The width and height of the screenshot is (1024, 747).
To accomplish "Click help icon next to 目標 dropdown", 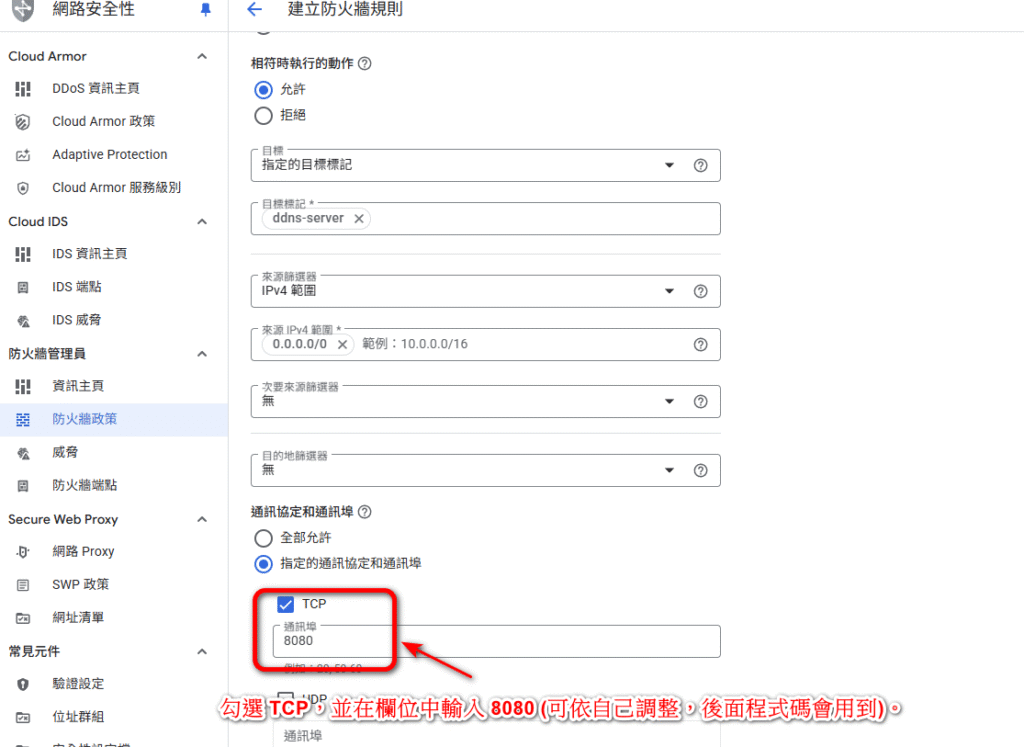I will (700, 165).
